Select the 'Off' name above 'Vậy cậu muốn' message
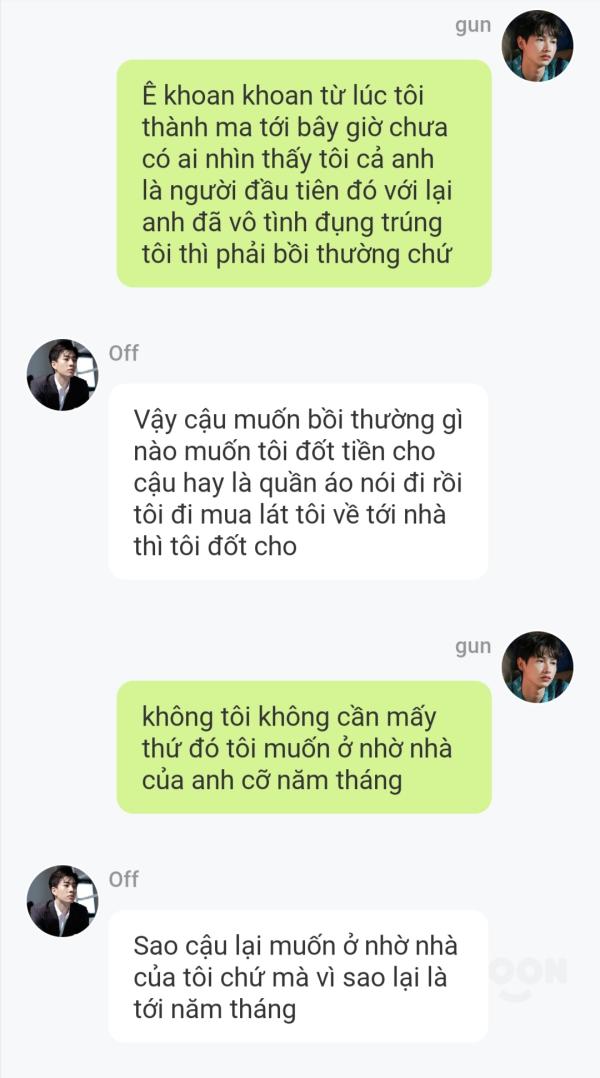Image resolution: width=600 pixels, height=1078 pixels. point(124,353)
